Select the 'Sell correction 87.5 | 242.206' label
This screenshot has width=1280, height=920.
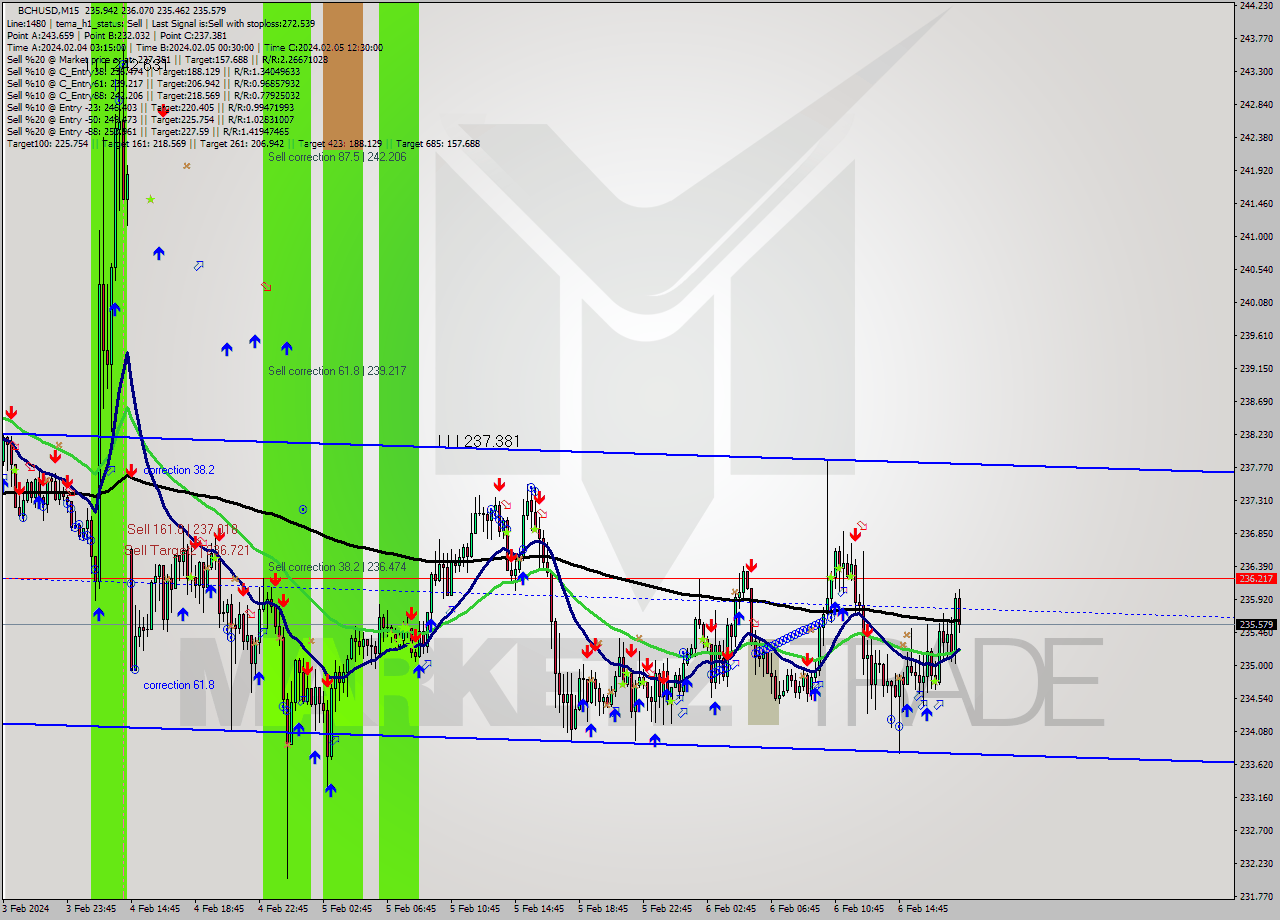[337, 157]
